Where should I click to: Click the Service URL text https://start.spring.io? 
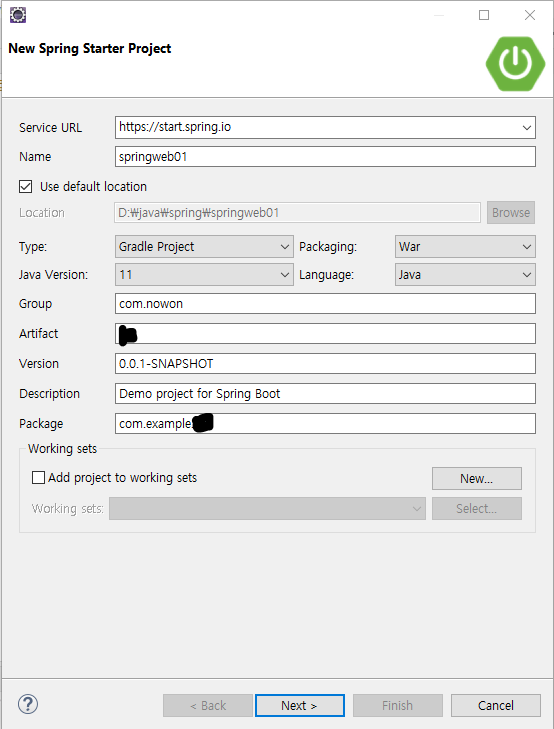click(175, 126)
